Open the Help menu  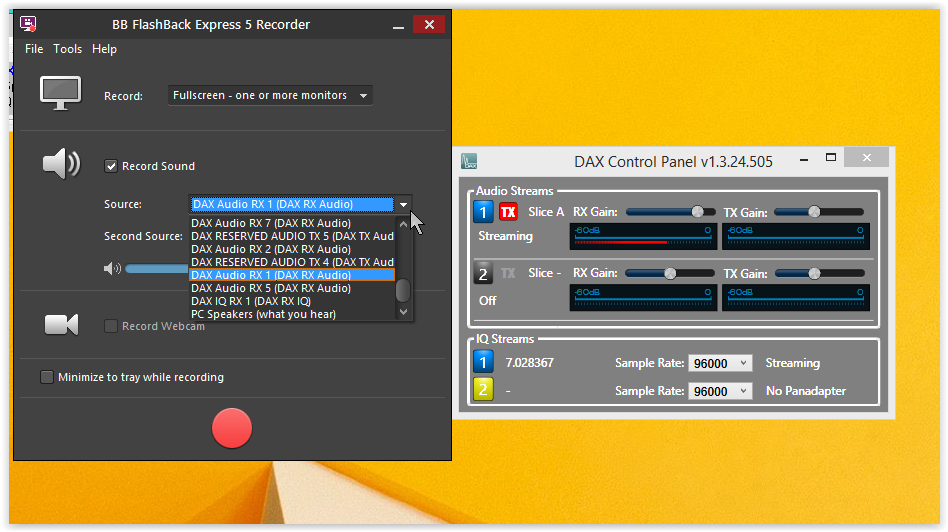104,49
